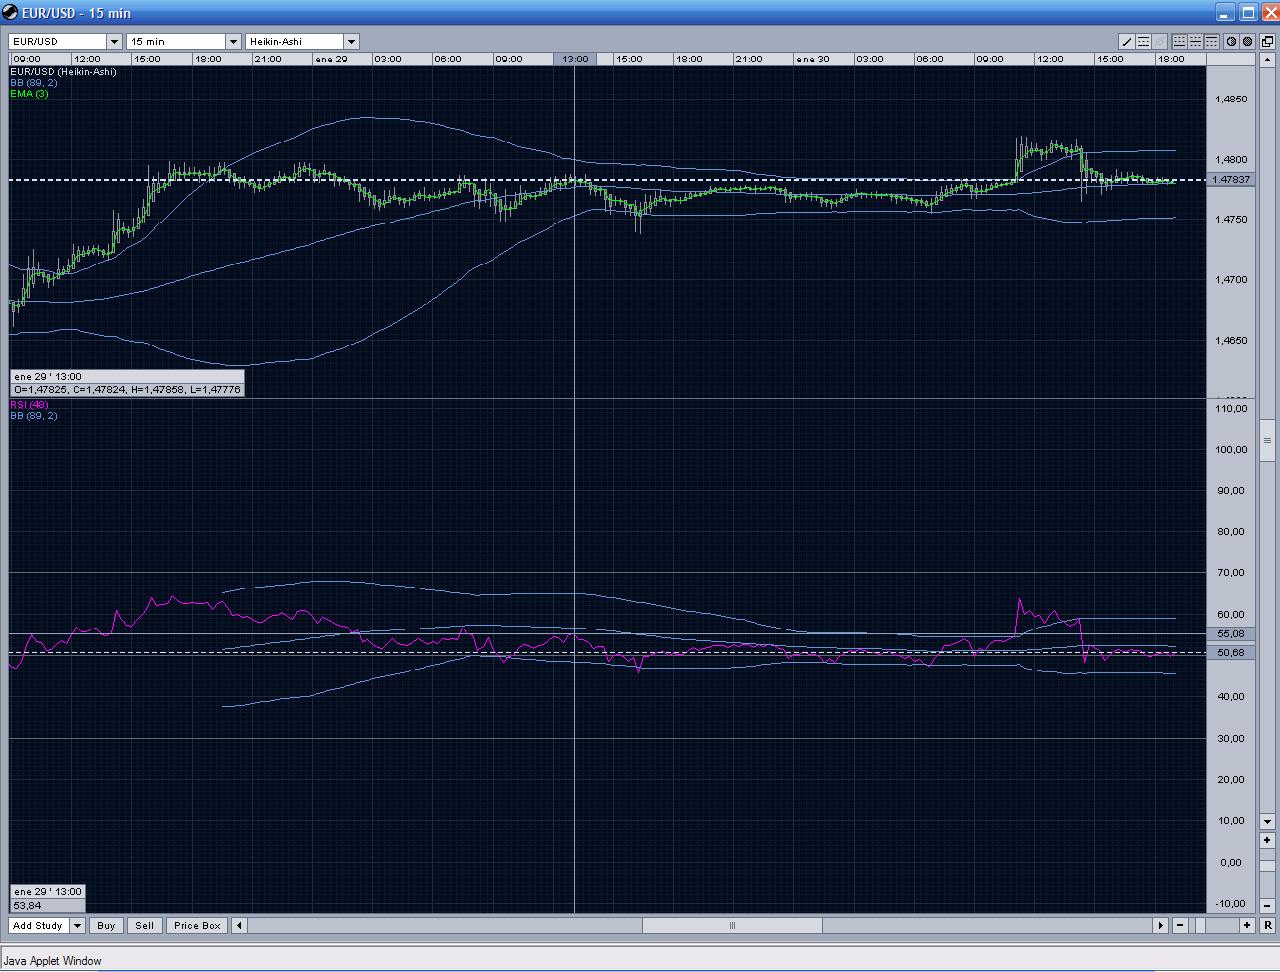Open the EUR/USD symbol dropdown
Screen dimensions: 1280x972
[114, 42]
